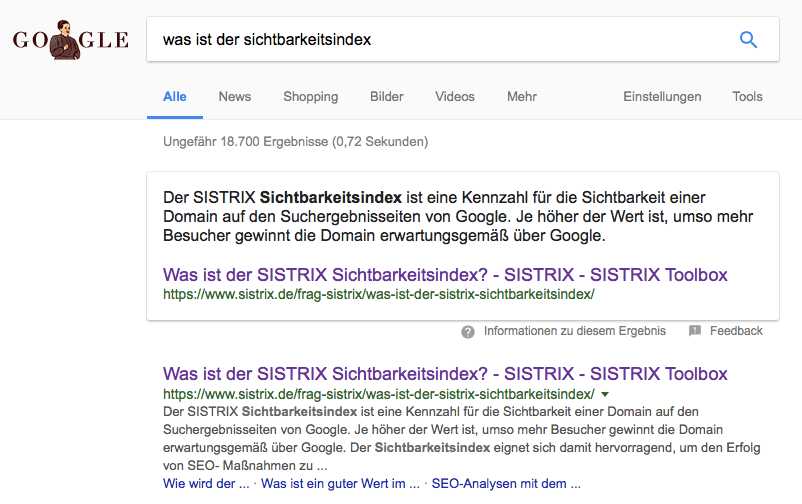This screenshot has width=802, height=504.
Task: Open Einstellungen menu
Action: (x=662, y=97)
